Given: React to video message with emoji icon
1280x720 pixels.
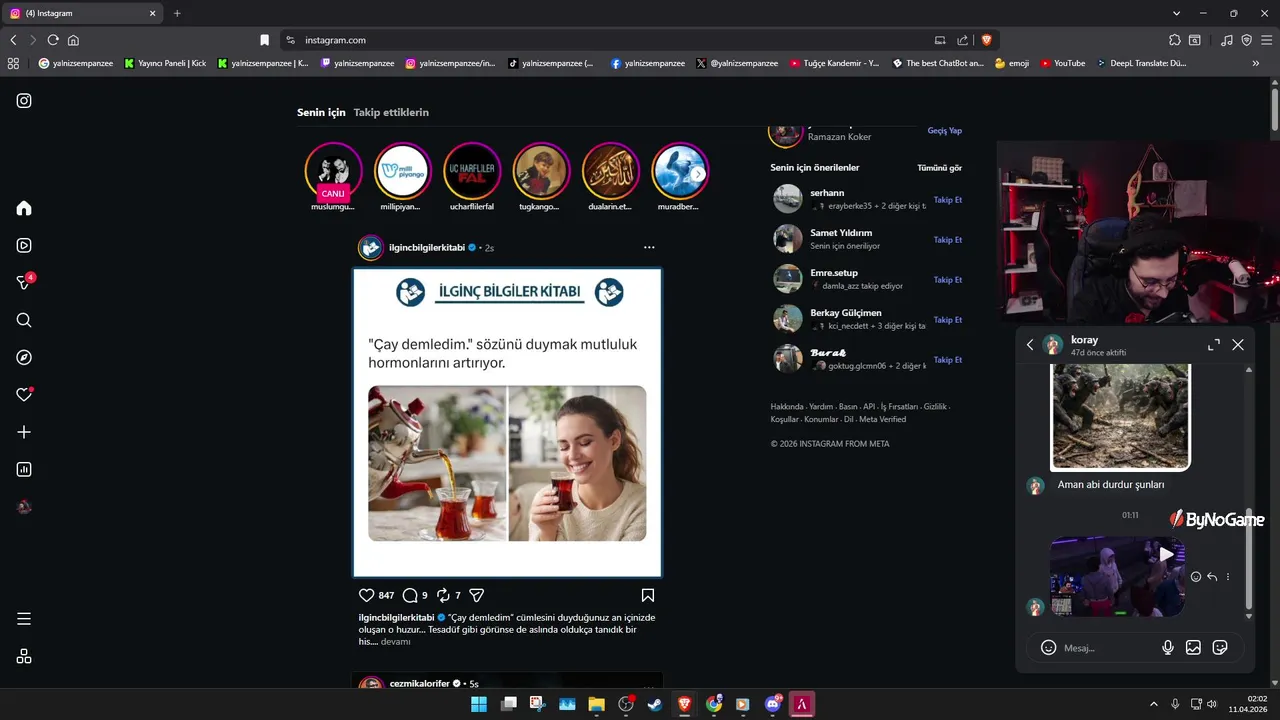Looking at the screenshot, I should point(1196,577).
